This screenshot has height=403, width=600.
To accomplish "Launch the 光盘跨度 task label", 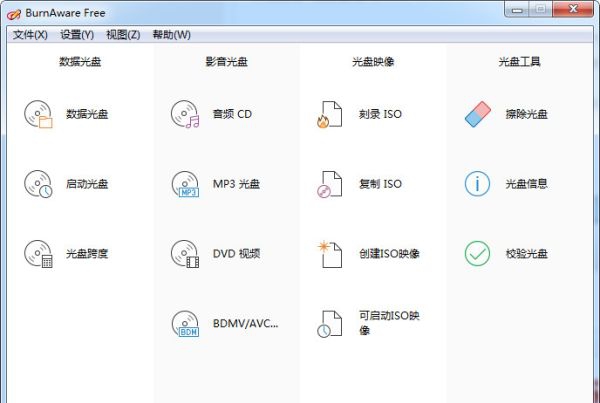I will [87, 254].
